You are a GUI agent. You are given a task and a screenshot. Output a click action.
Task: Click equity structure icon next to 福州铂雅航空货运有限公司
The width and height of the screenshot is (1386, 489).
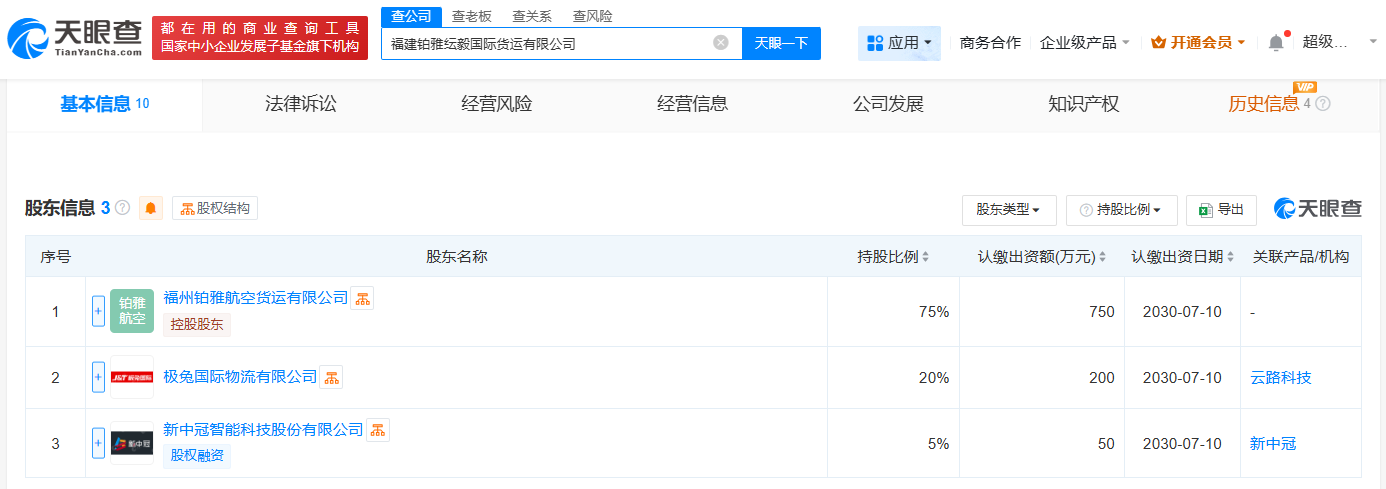click(362, 298)
